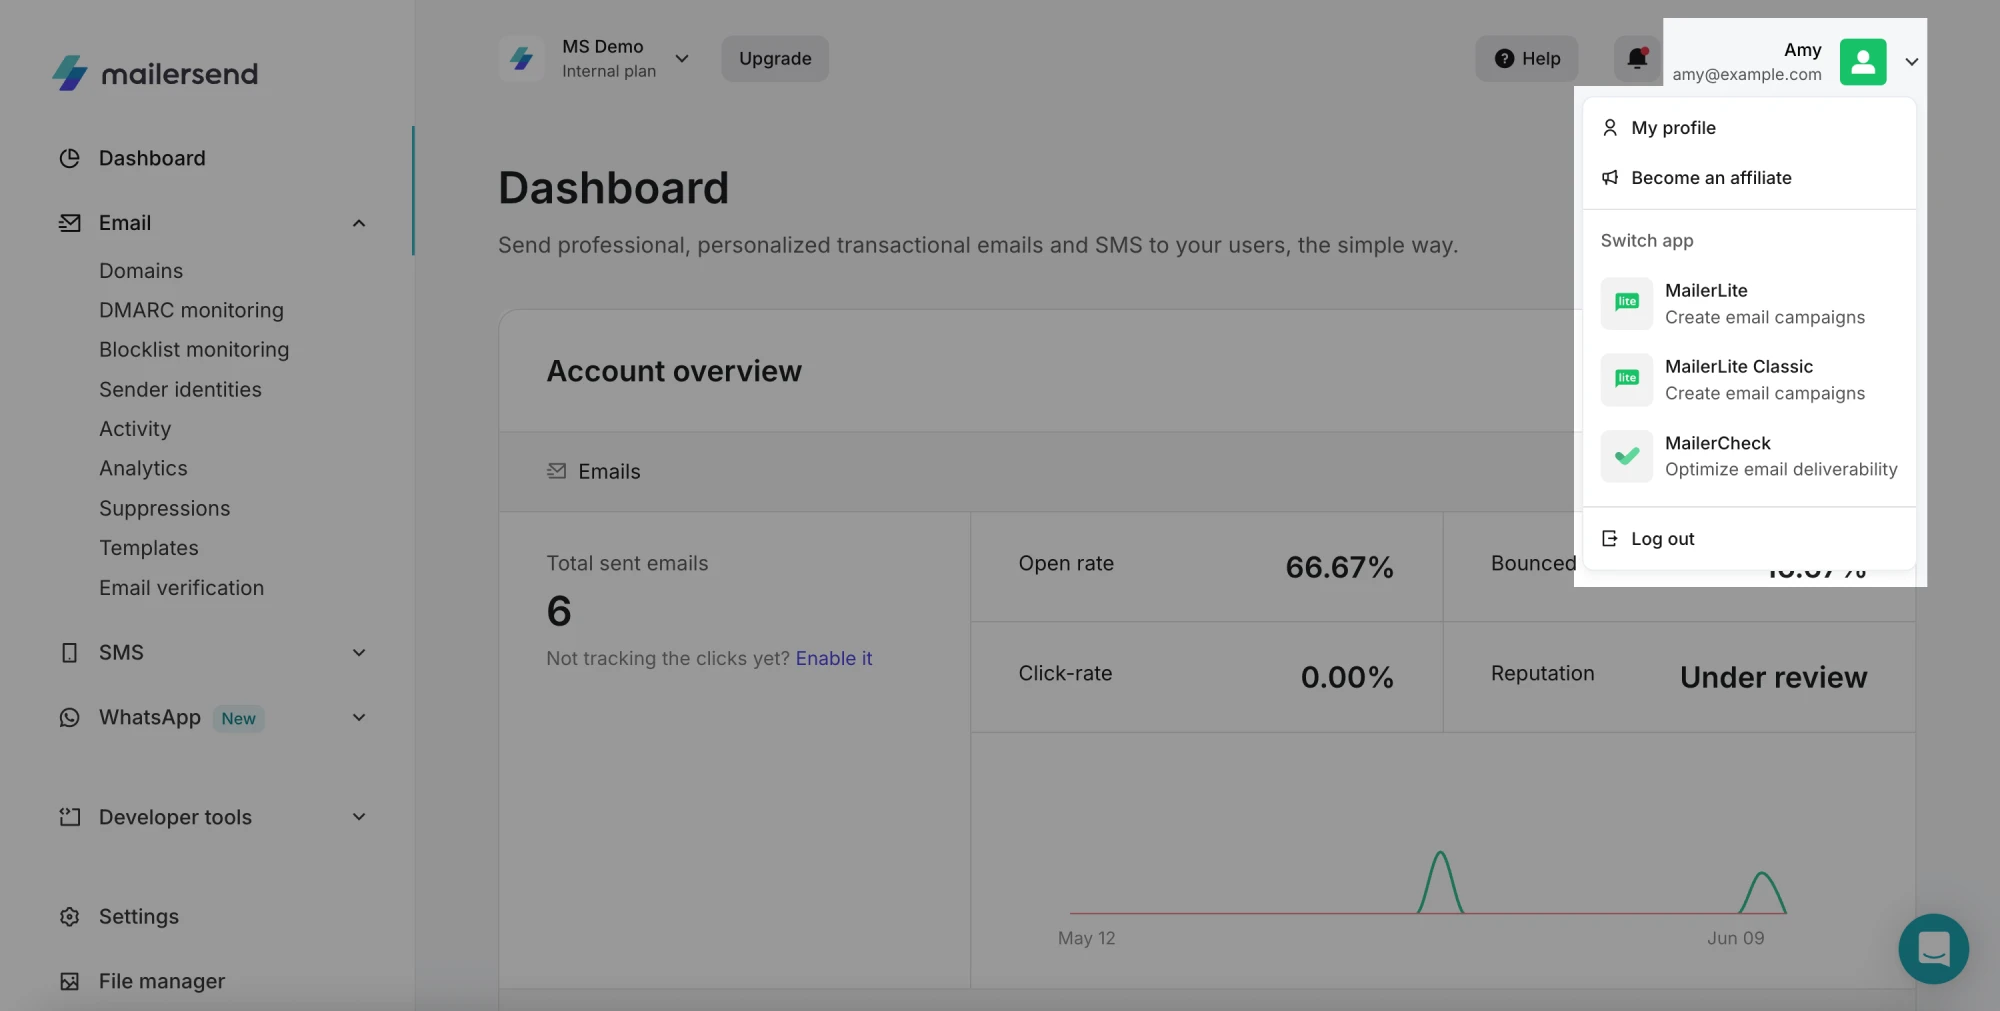Screen dimensions: 2000x1011
Task: Open Templates
Action: 149,548
